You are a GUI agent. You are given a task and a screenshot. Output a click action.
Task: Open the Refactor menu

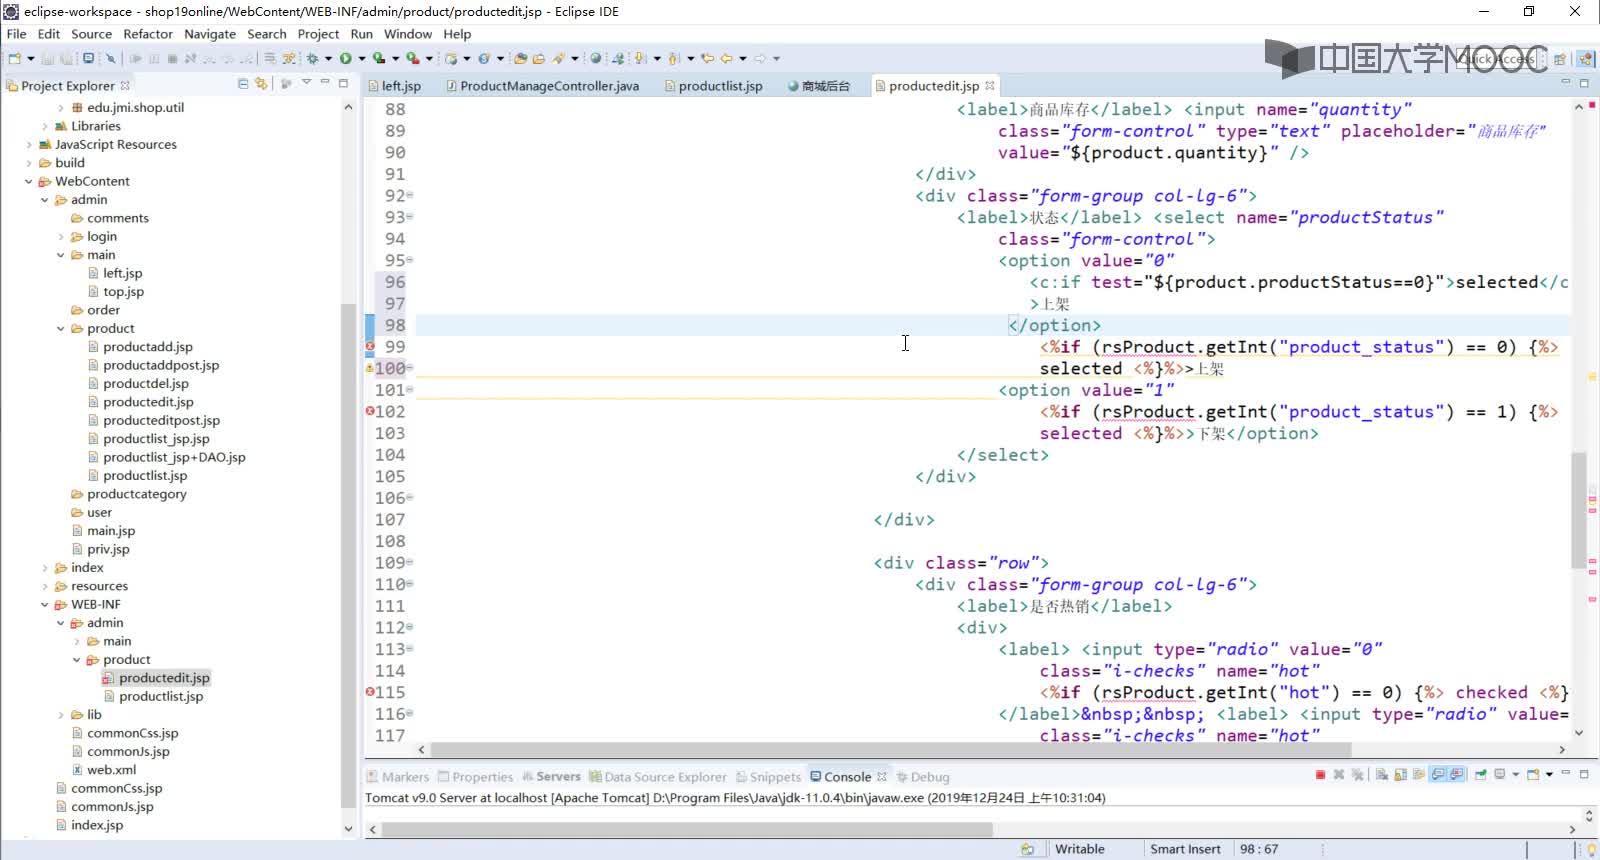(x=148, y=34)
